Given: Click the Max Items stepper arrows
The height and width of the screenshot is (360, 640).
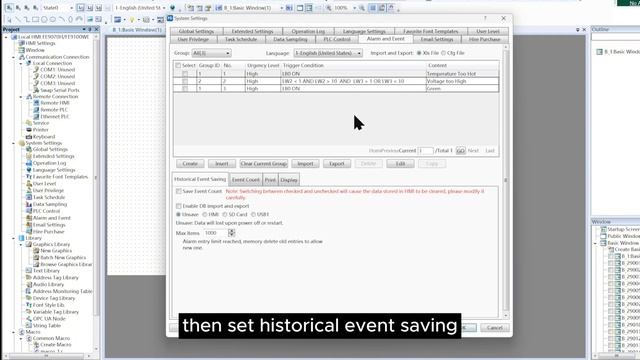Looking at the screenshot, I should [231, 233].
